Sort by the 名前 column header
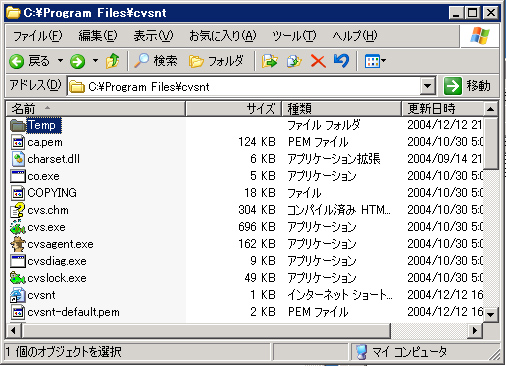 [x=96, y=109]
